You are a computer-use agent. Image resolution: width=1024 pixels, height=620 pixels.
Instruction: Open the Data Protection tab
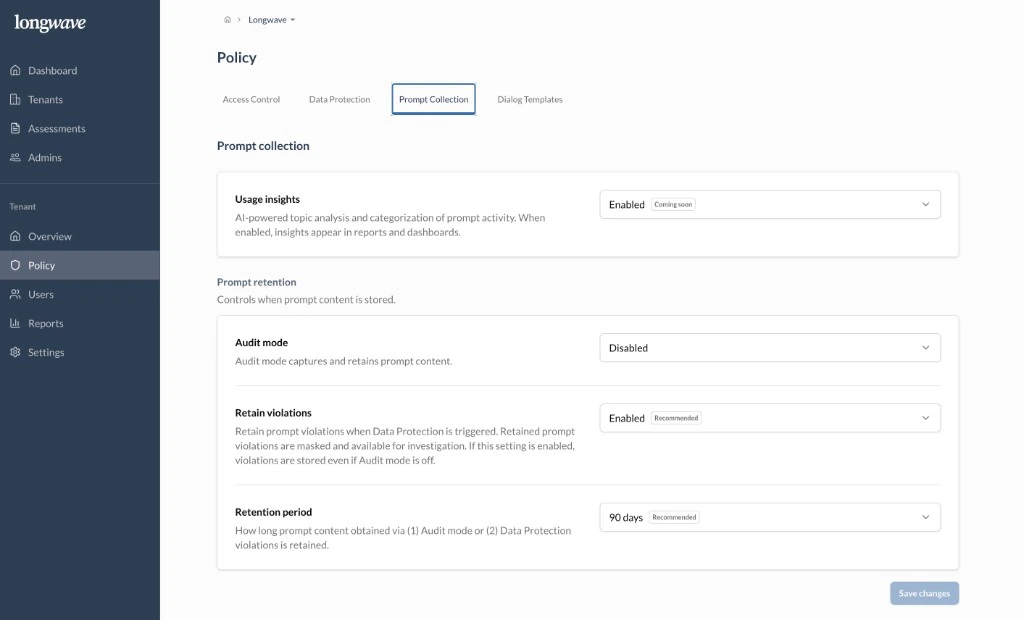point(339,99)
